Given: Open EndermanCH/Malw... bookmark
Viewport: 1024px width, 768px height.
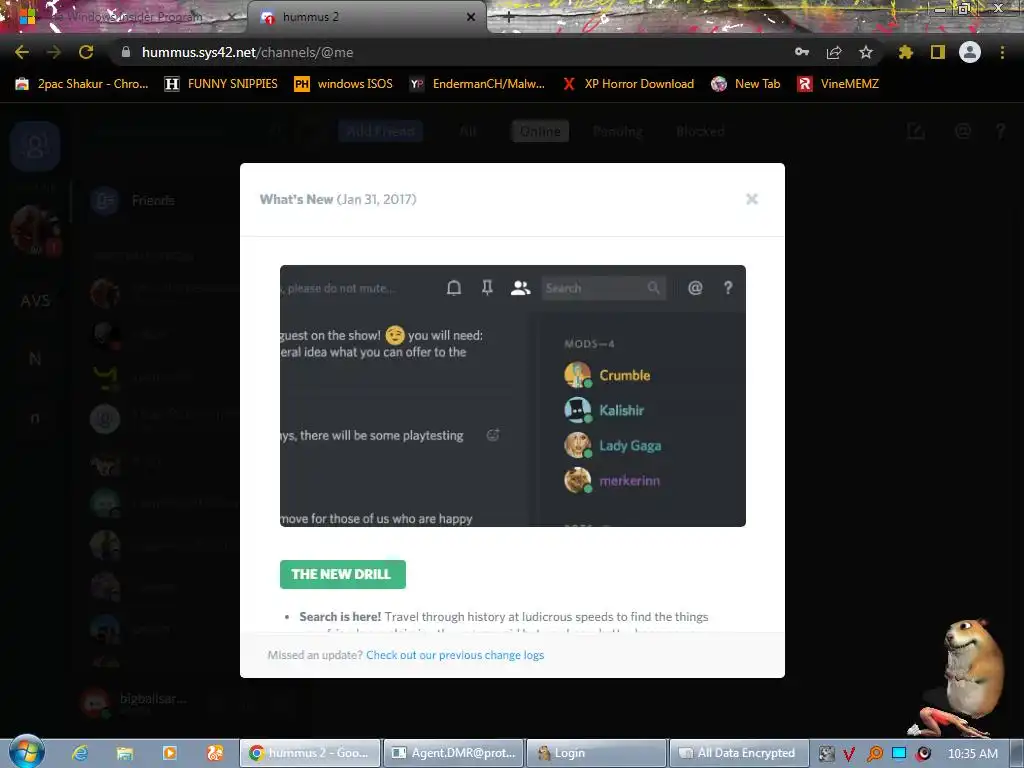Looking at the screenshot, I should click(x=477, y=84).
